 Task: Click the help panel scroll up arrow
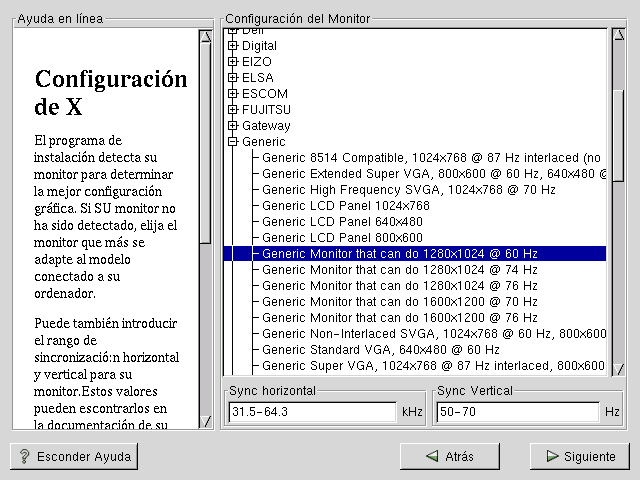pos(205,37)
